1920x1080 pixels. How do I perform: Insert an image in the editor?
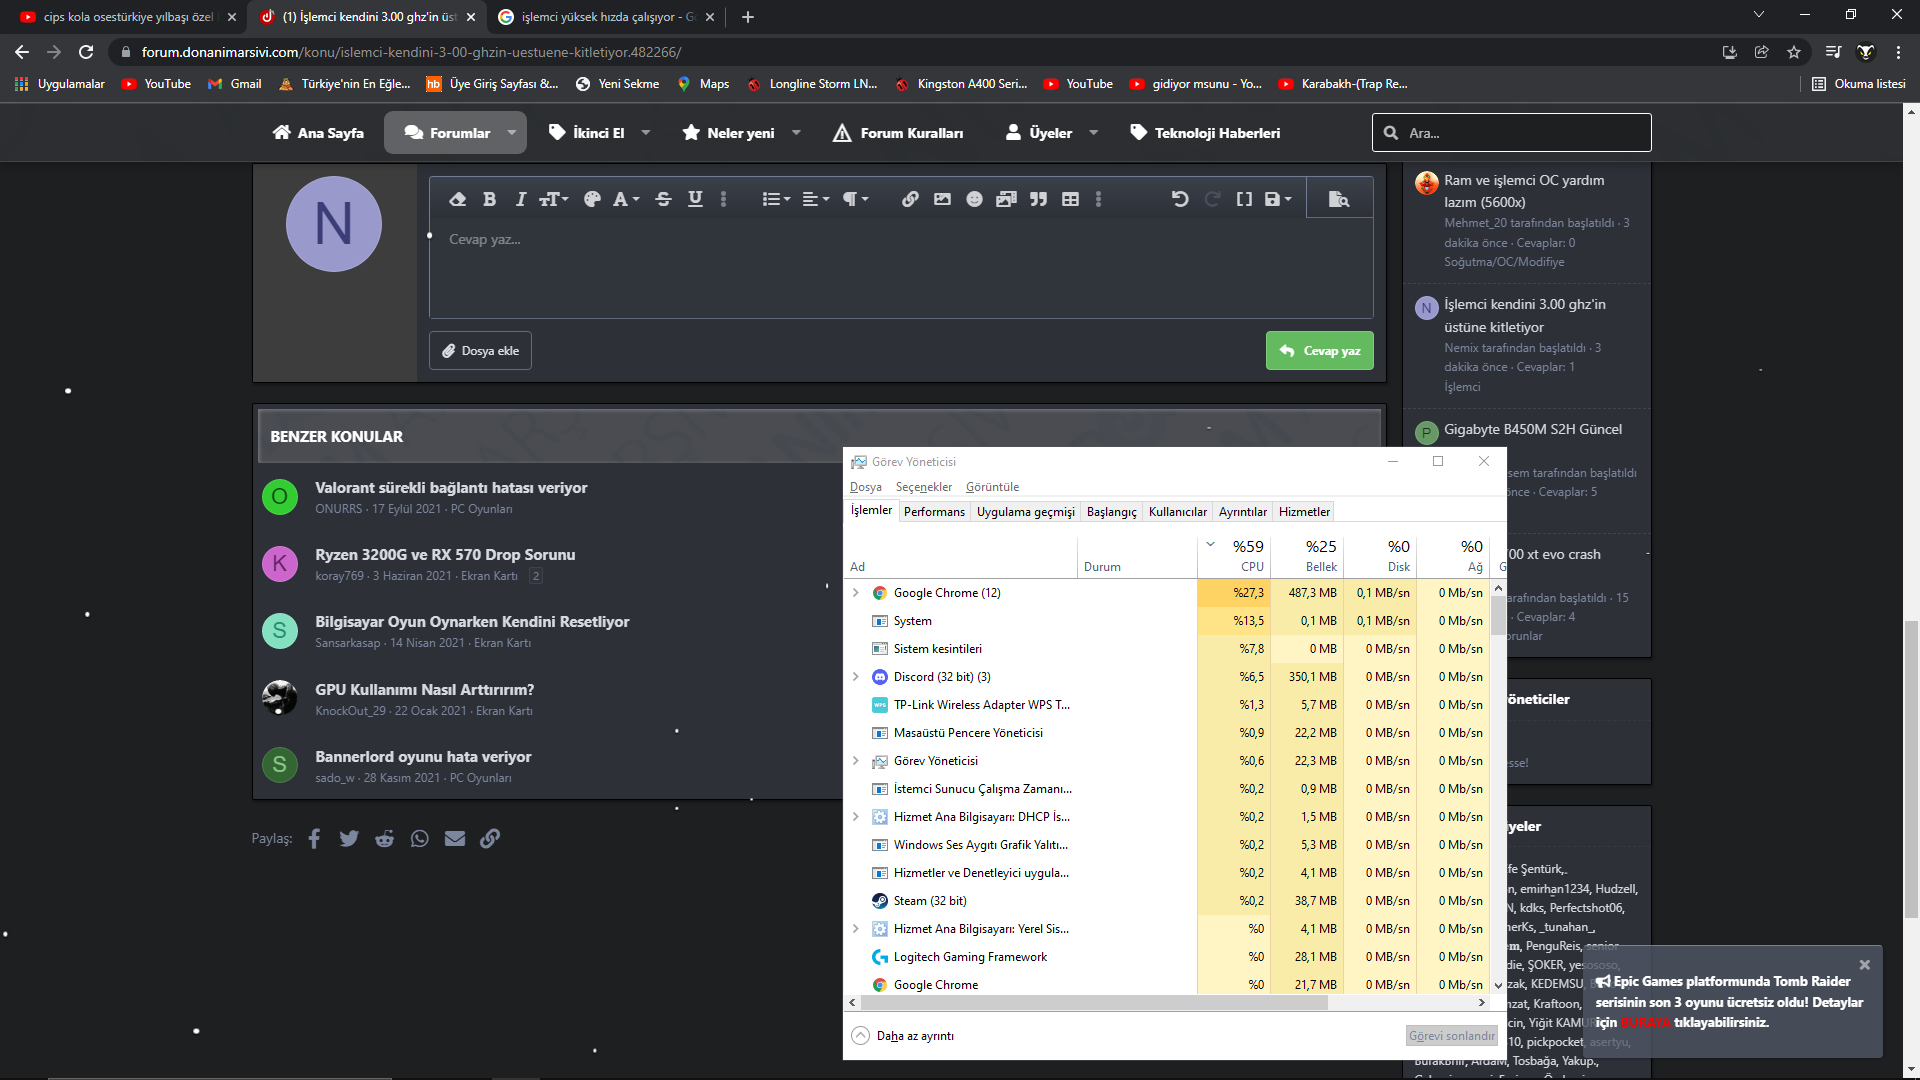(x=942, y=199)
